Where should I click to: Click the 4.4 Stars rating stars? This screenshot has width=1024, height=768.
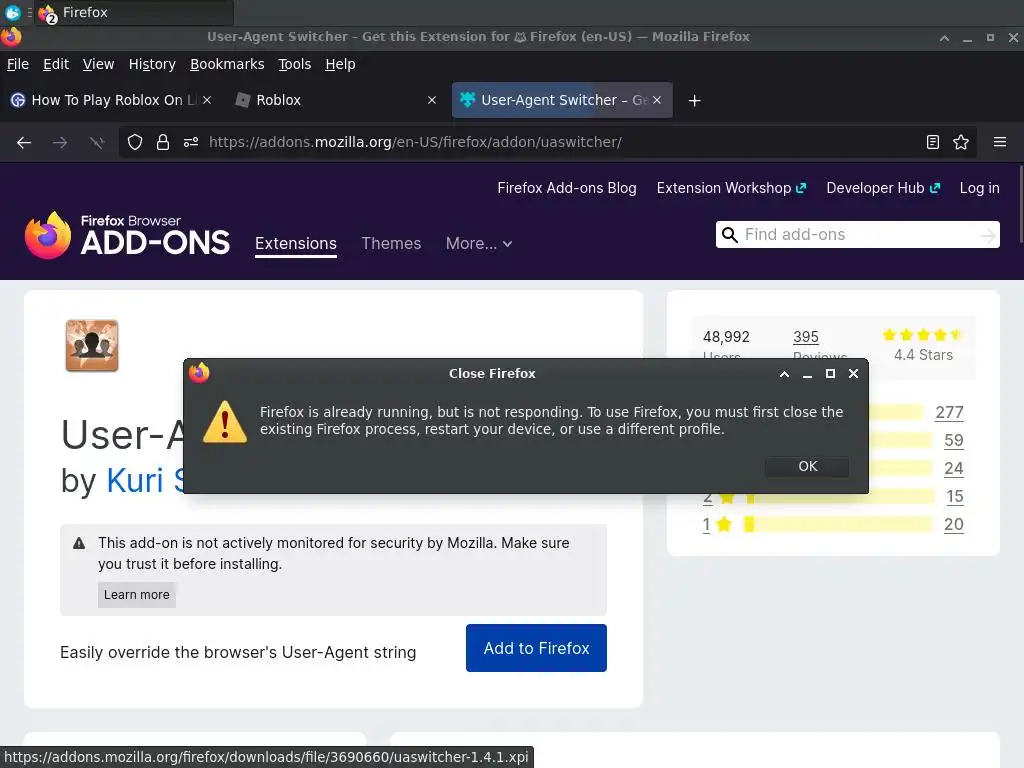pyautogui.click(x=922, y=335)
